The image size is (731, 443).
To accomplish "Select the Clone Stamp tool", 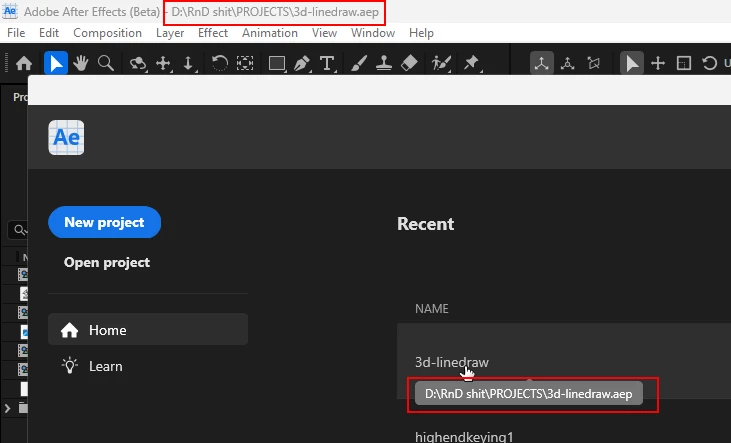I will 384,63.
